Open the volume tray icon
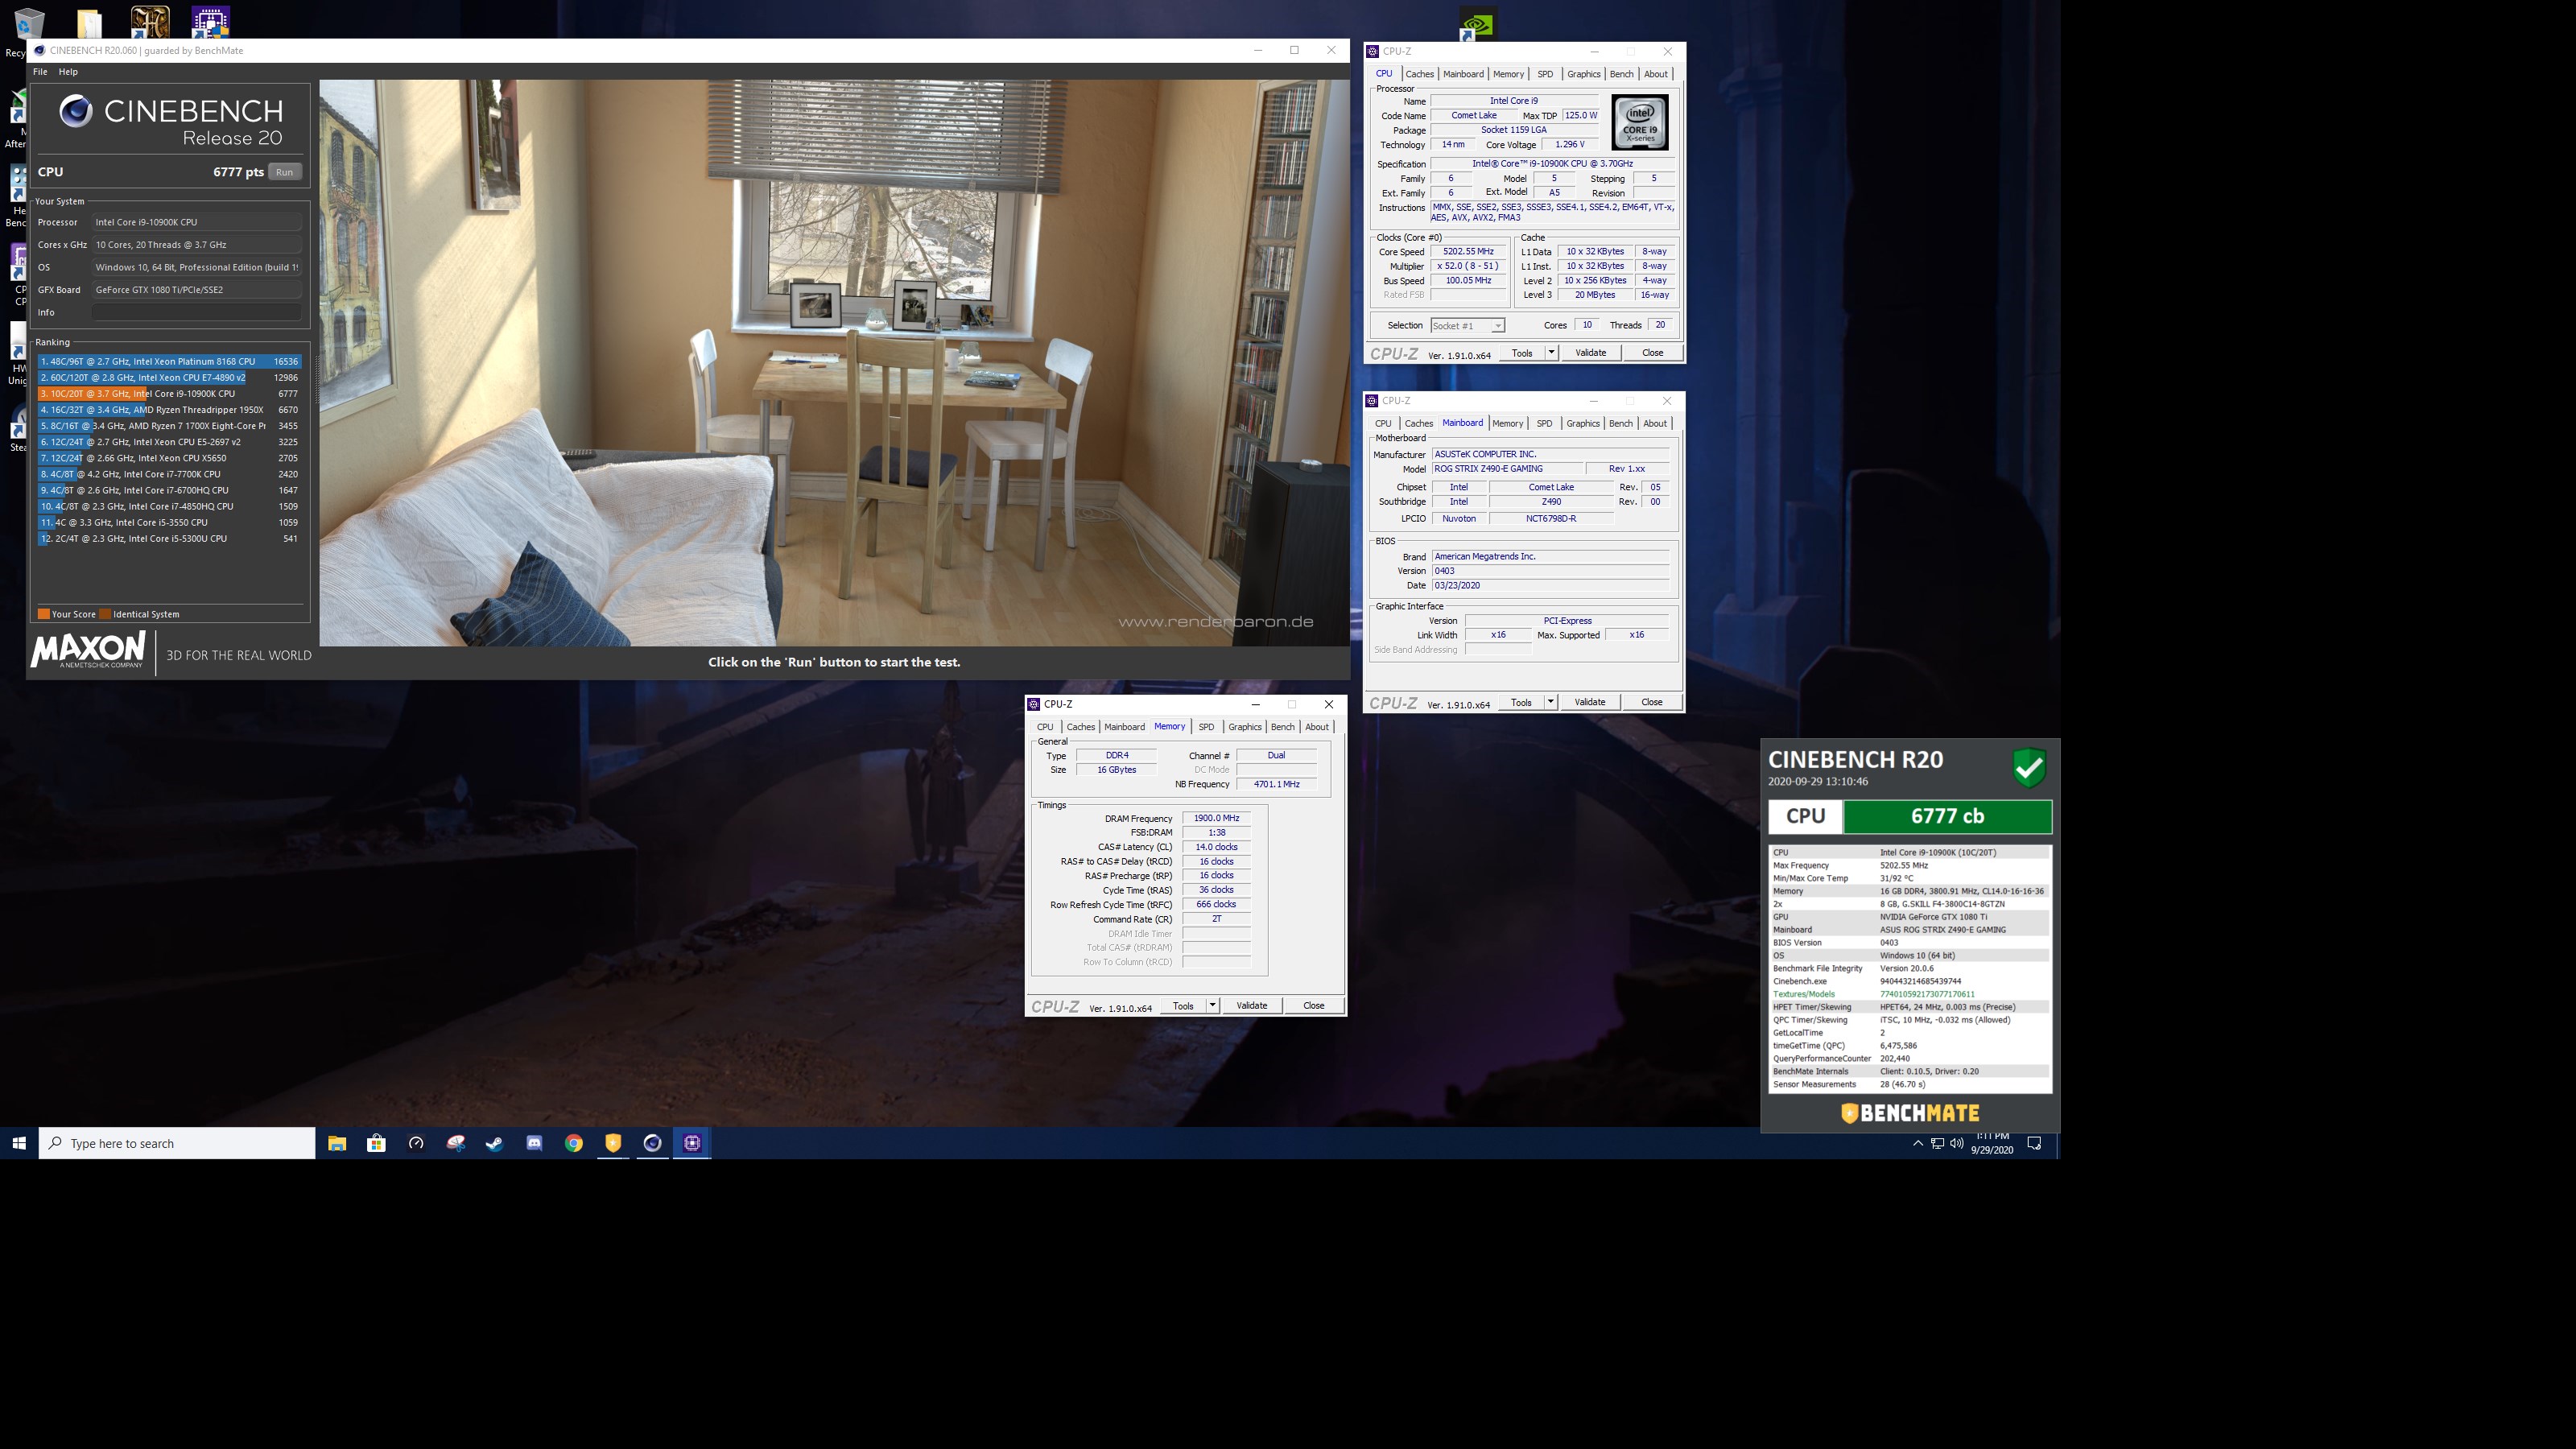The image size is (2576, 1449). point(1957,1143)
